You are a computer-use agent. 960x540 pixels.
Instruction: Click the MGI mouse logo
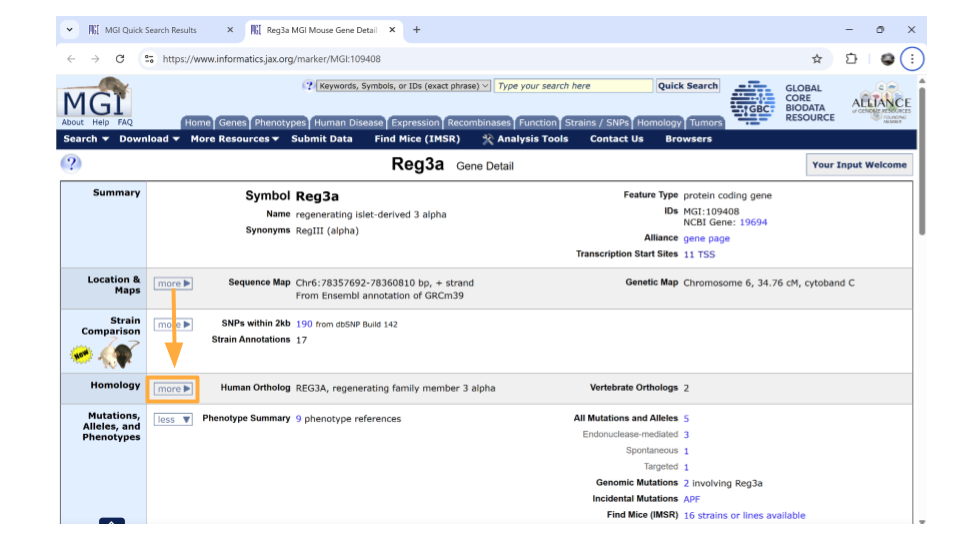(96, 97)
